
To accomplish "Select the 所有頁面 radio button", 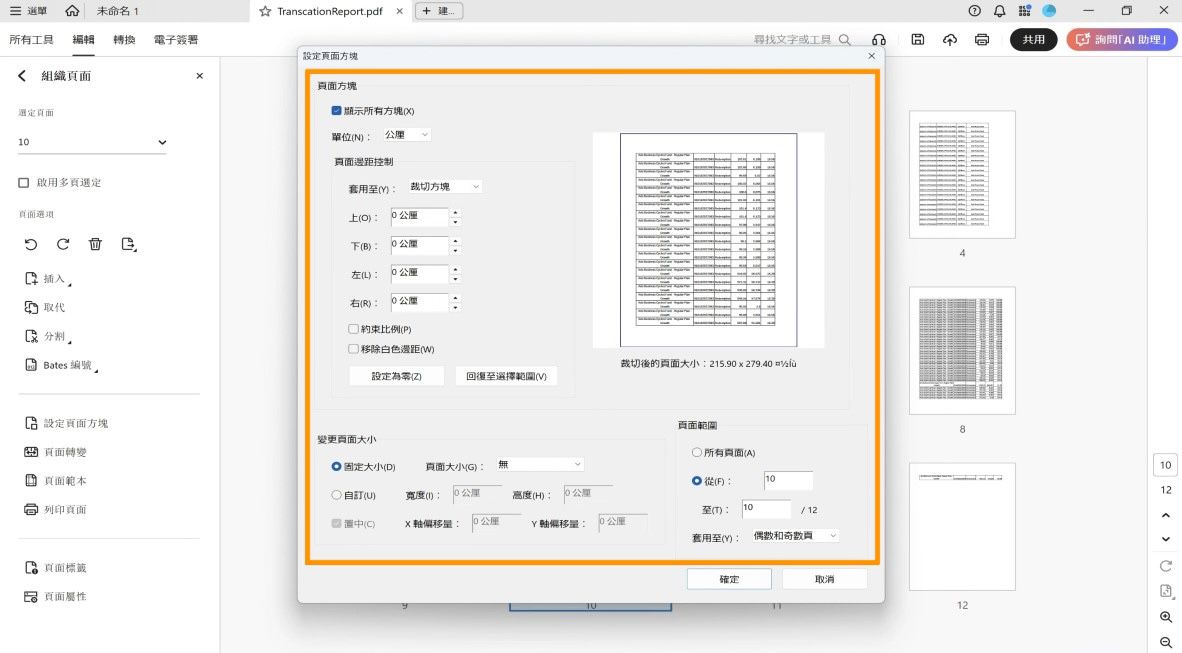I will click(x=697, y=452).
